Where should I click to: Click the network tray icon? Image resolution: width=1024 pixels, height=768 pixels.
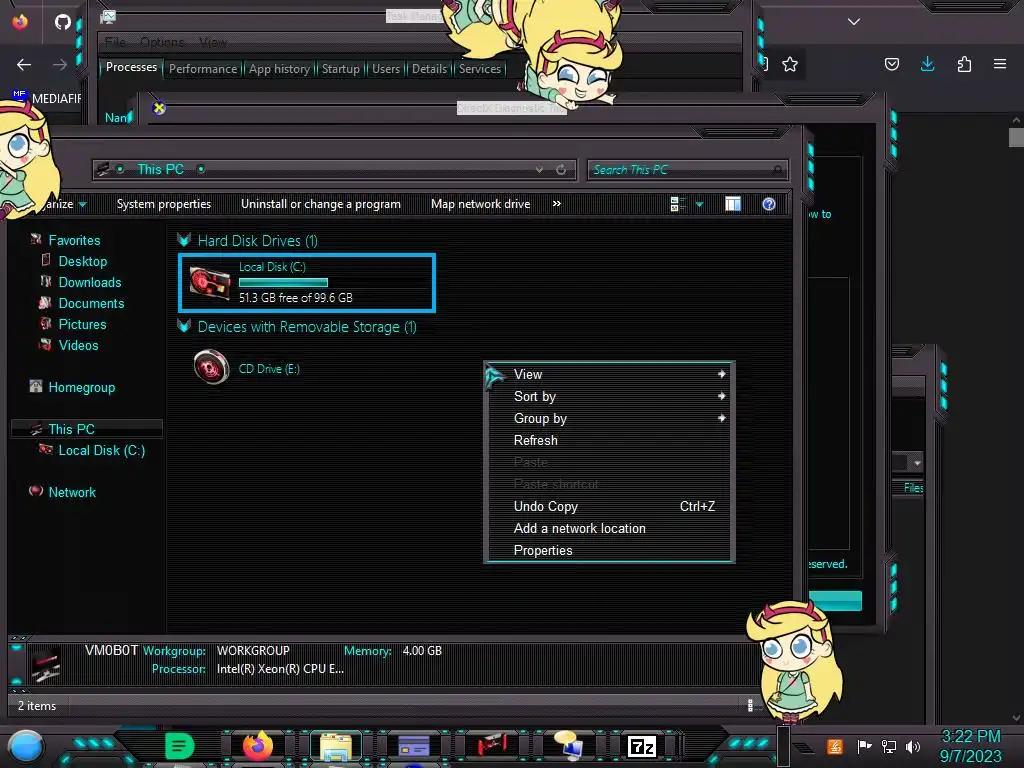pyautogui.click(x=889, y=746)
